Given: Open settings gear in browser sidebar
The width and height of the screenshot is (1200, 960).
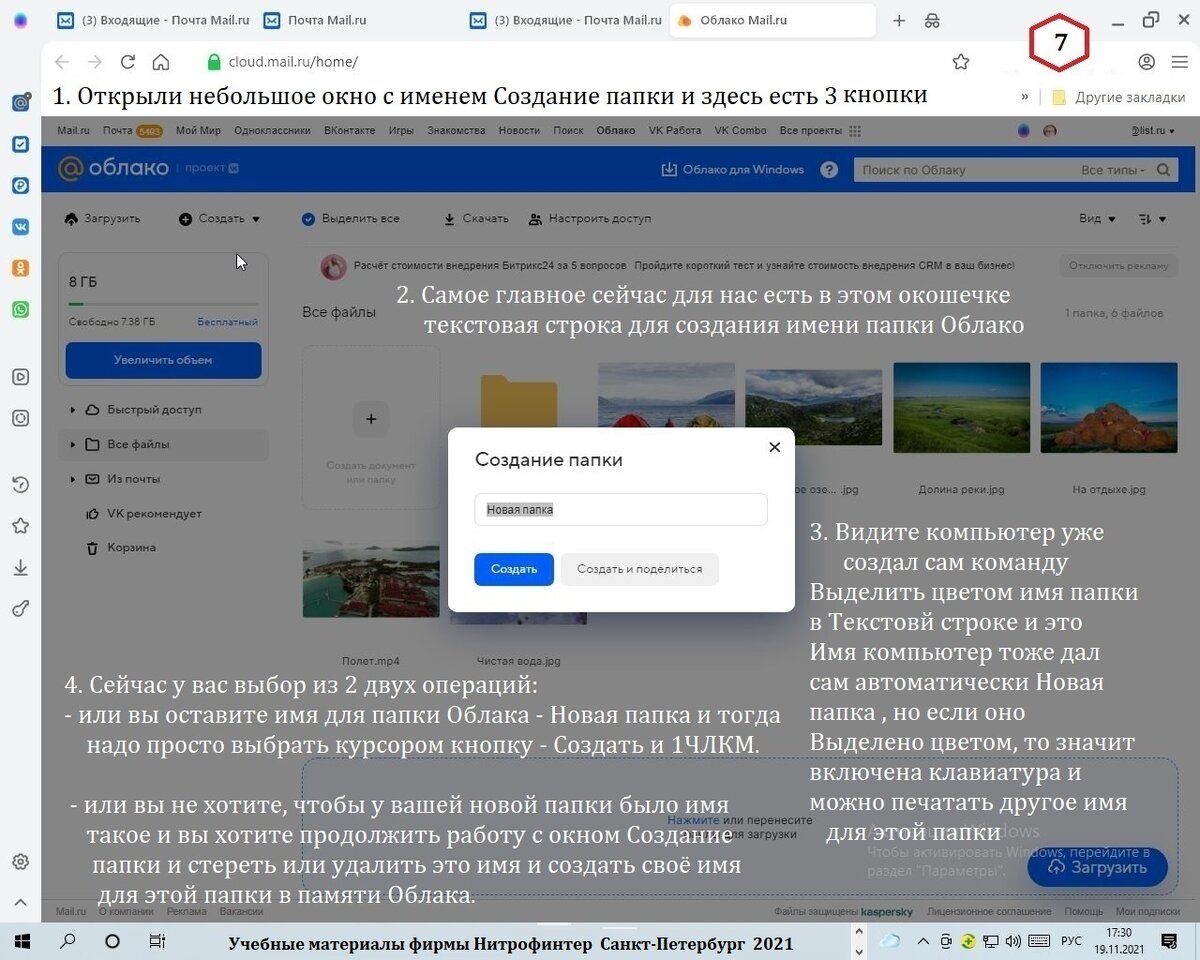Looking at the screenshot, I should (x=20, y=862).
